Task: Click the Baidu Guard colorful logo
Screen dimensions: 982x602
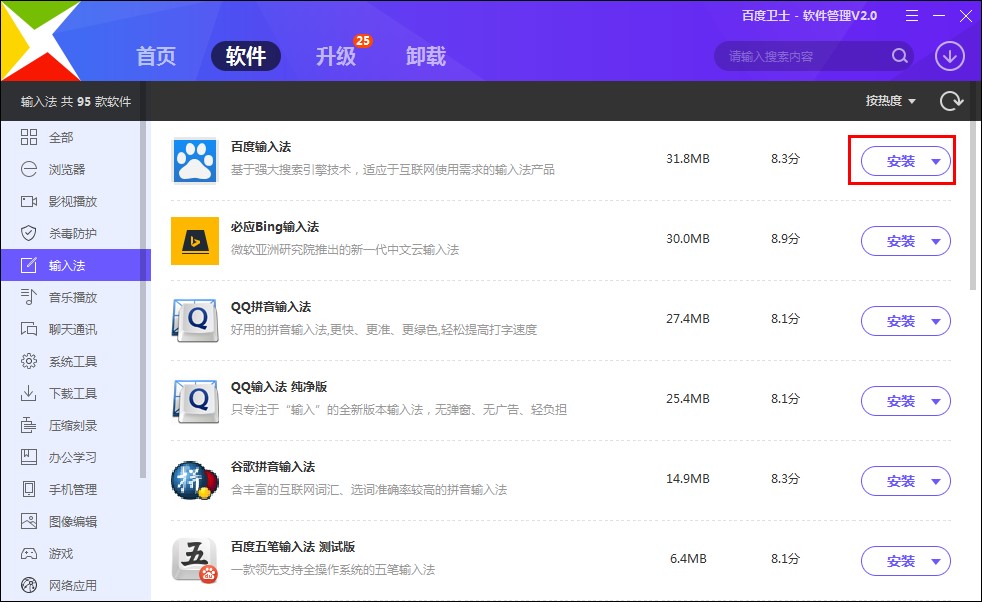Action: (40, 40)
